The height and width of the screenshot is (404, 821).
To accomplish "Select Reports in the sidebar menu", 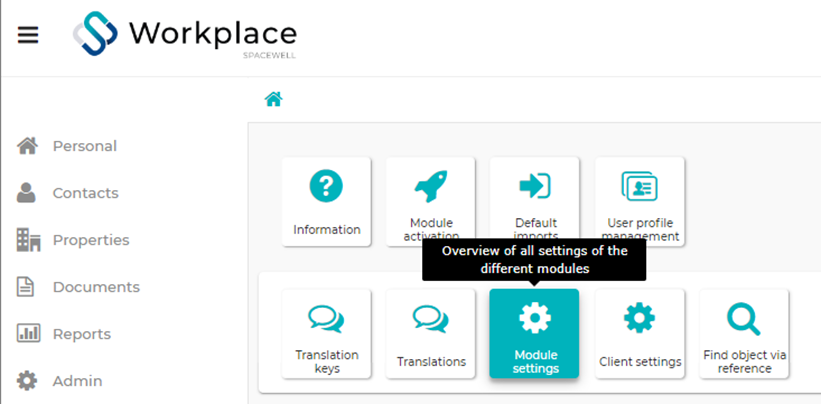I will [x=82, y=334].
